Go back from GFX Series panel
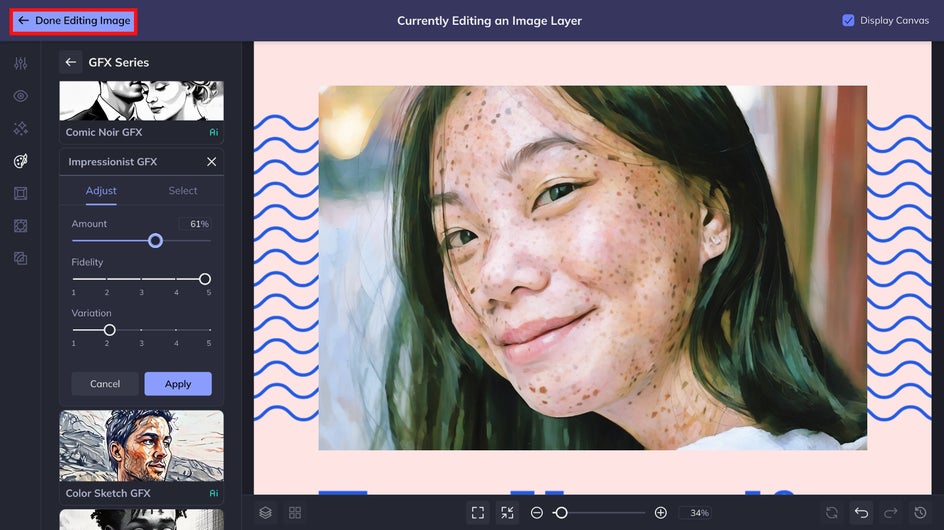The height and width of the screenshot is (530, 944). pos(70,62)
